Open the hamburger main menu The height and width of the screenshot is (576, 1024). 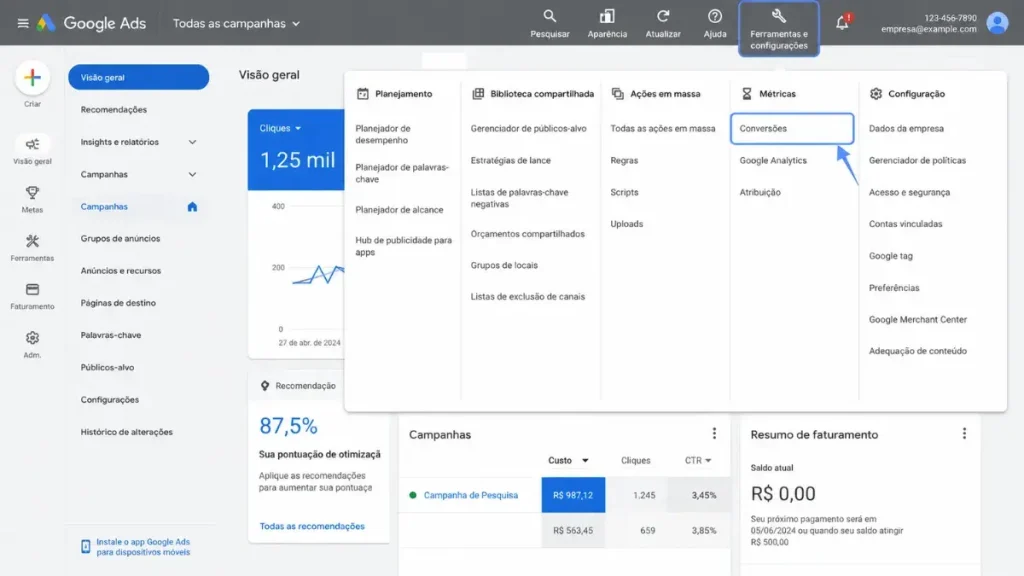[x=23, y=24]
